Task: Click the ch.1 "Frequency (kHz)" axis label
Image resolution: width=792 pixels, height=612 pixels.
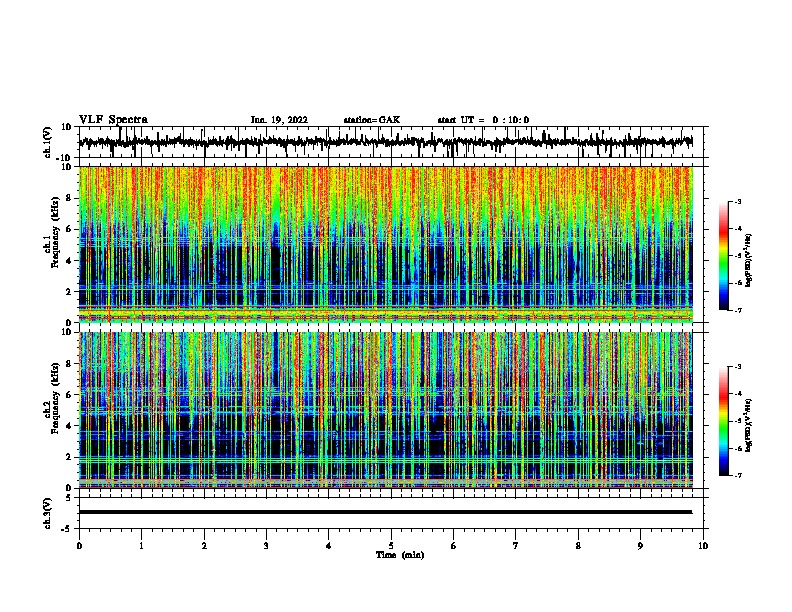Action: pos(55,233)
